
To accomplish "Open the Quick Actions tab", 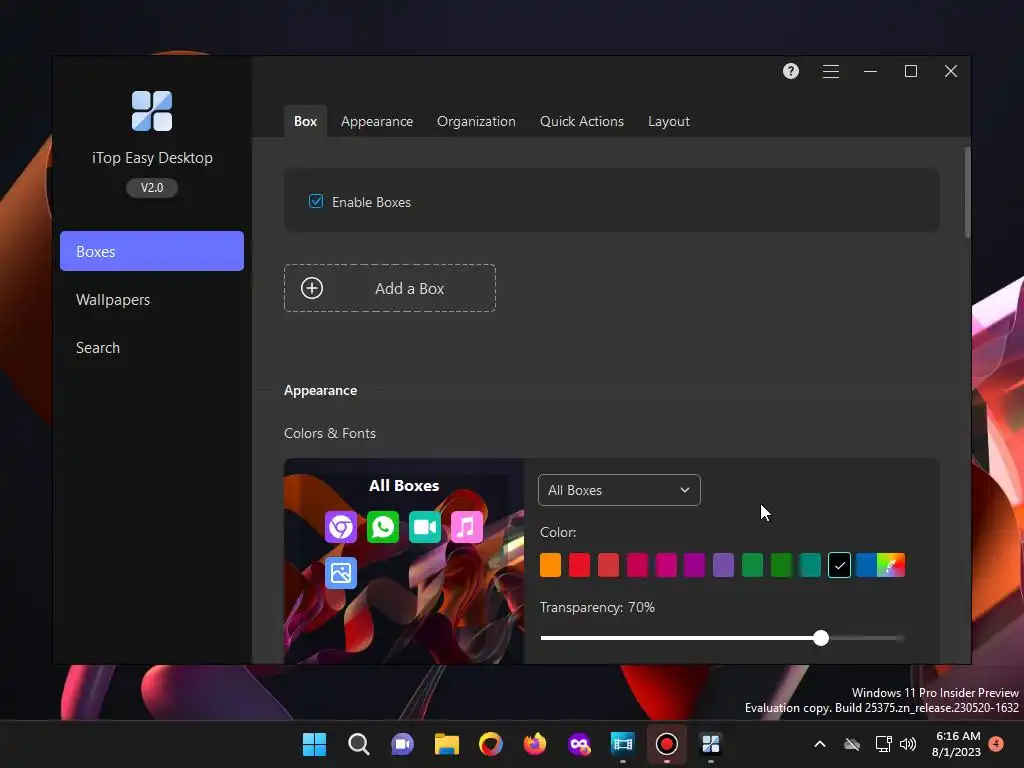I will click(581, 121).
